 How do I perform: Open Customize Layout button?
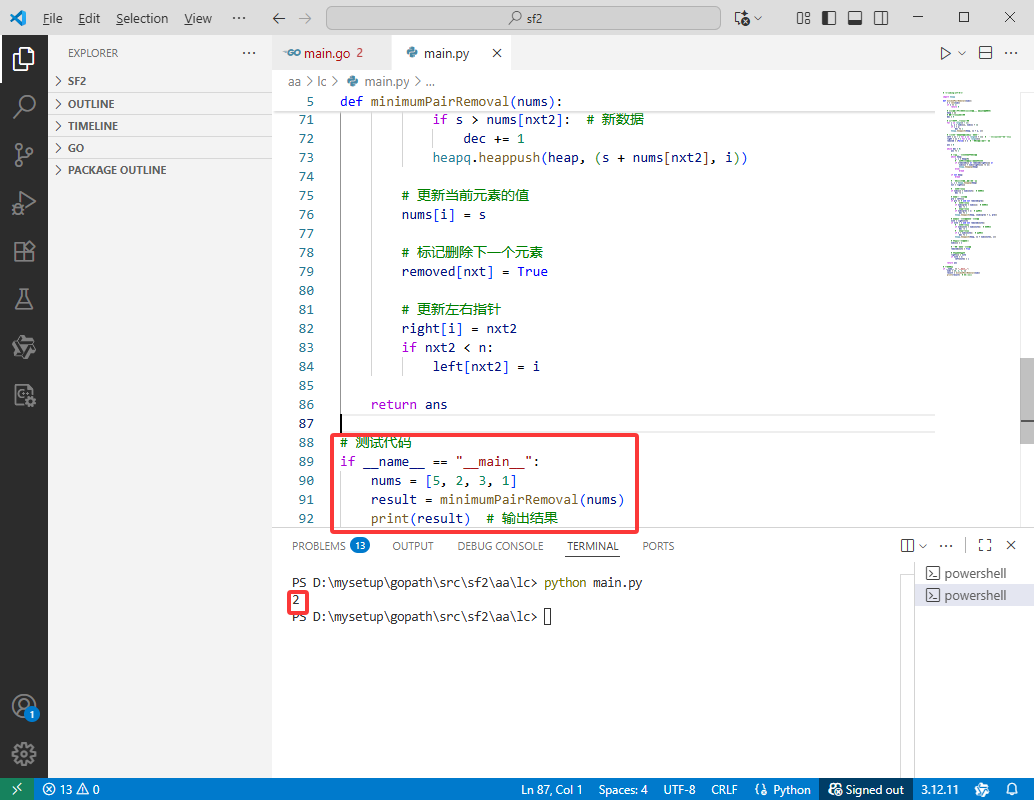(803, 18)
